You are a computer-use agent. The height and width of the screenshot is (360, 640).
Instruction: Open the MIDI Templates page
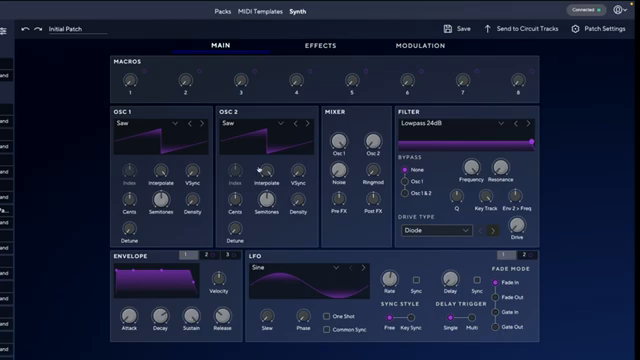click(x=260, y=11)
